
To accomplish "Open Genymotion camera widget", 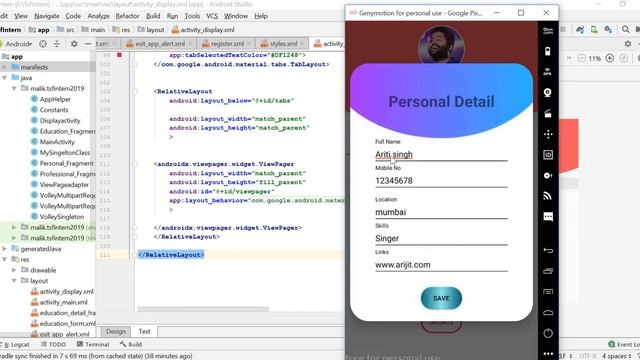I will [548, 93].
